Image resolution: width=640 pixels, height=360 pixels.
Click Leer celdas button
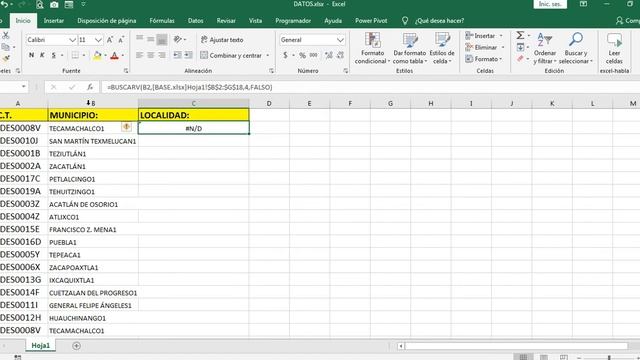614,48
